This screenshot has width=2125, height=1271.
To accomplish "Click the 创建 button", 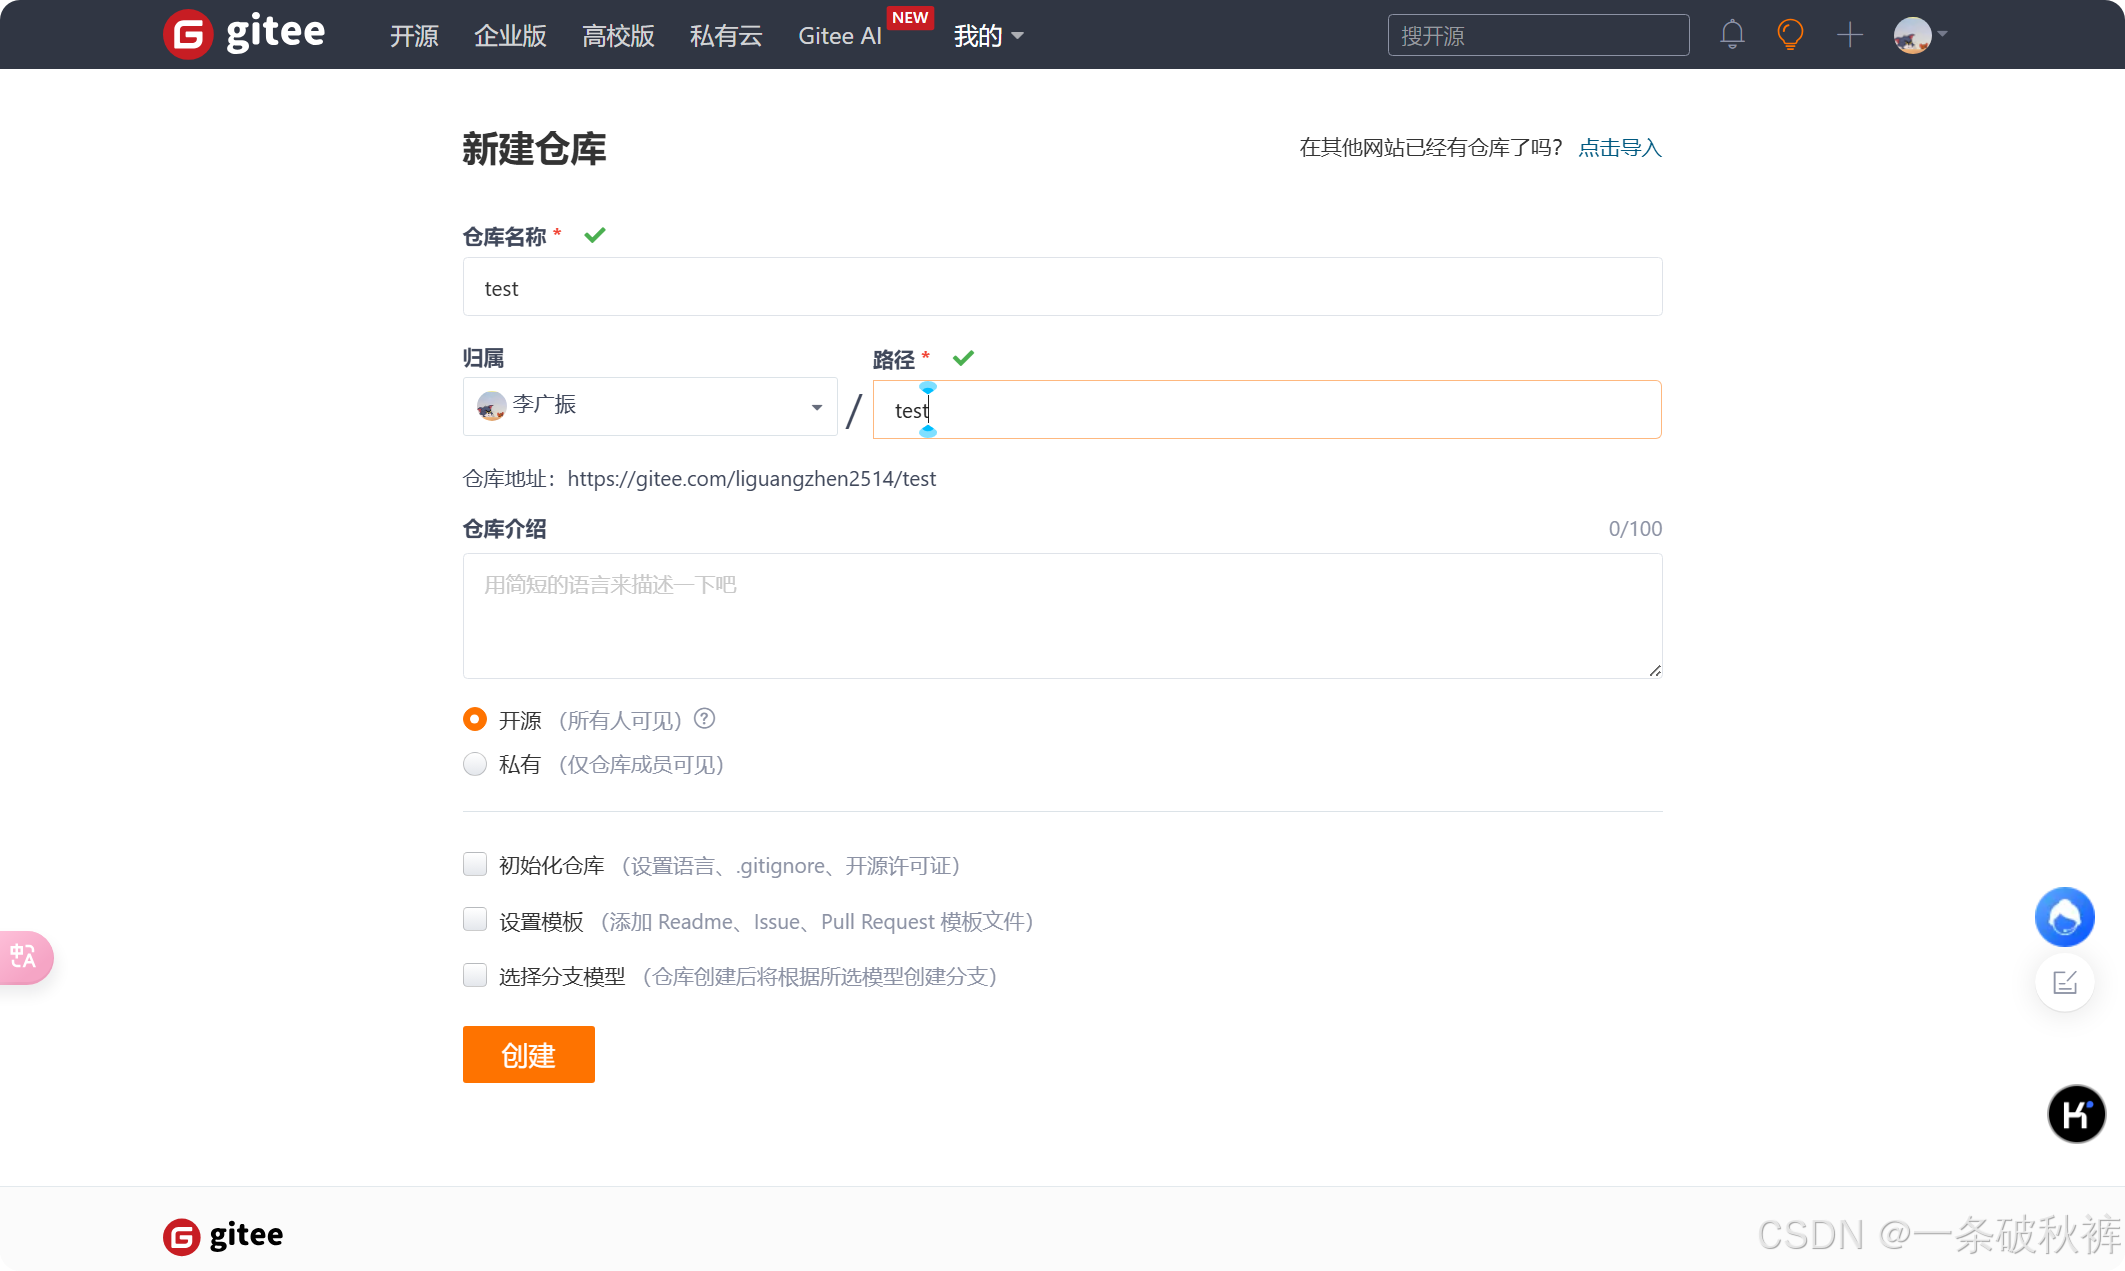I will click(x=529, y=1054).
